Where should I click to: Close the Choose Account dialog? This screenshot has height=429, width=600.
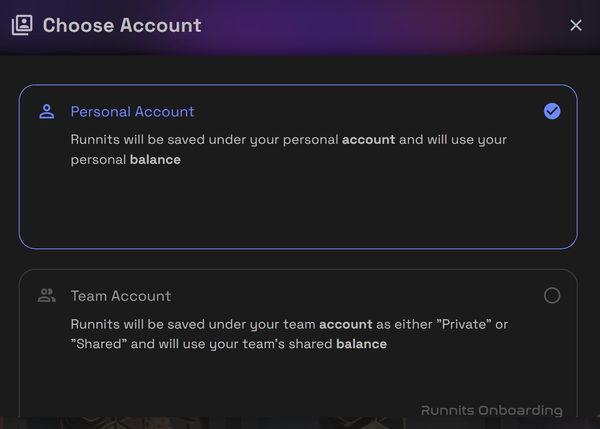click(x=576, y=25)
